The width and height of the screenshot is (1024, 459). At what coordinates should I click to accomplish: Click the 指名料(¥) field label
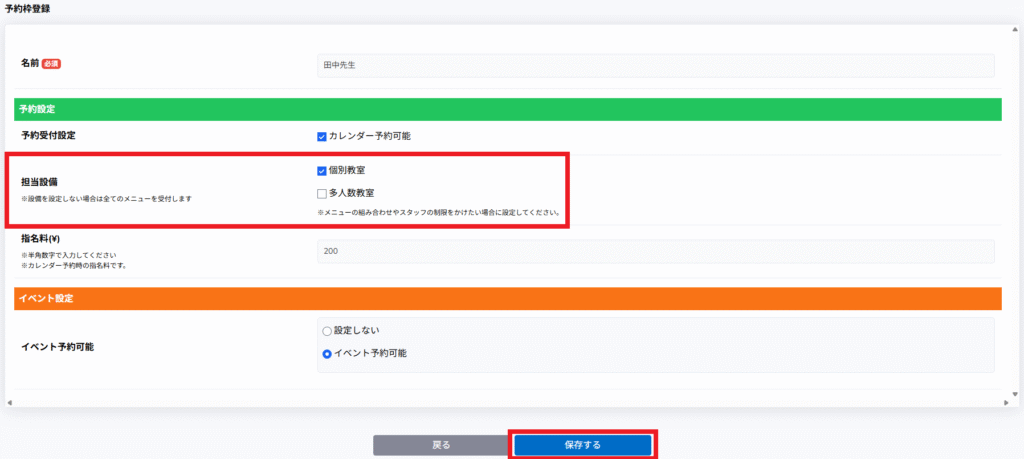pos(43,239)
